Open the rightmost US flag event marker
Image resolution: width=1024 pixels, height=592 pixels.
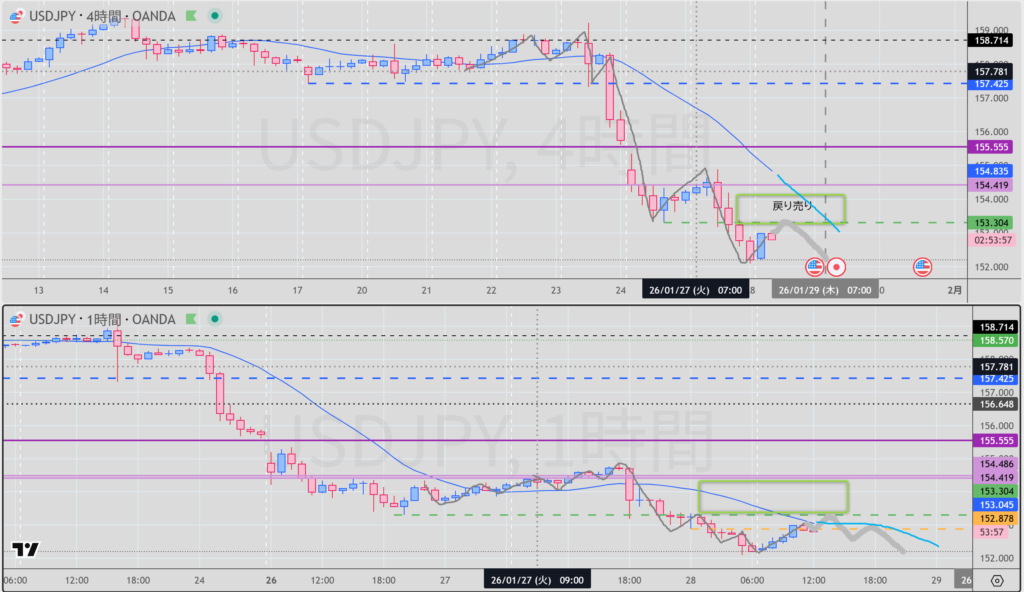coord(922,267)
